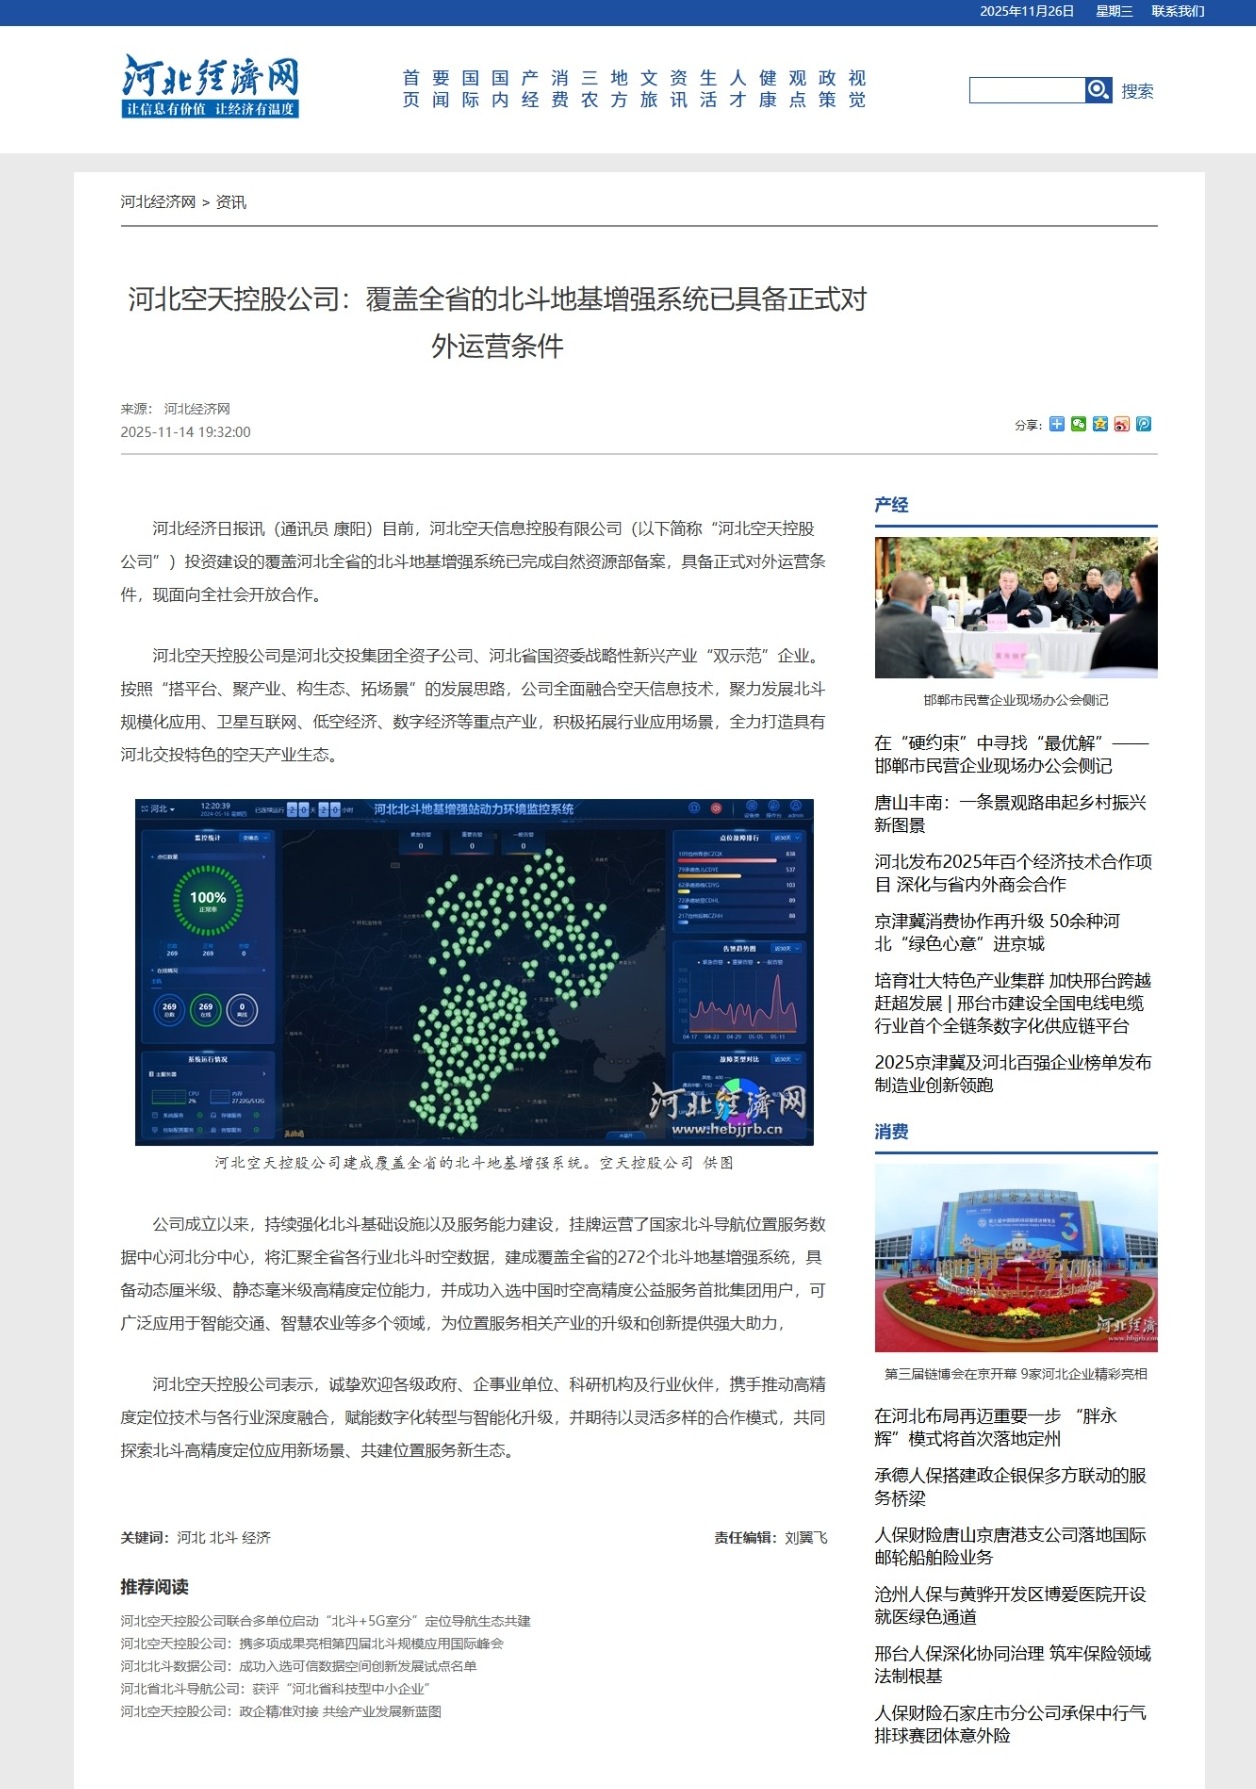Click the 河北经济网 site logo
Viewport: 1256px width, 1789px height.
pyautogui.click(x=211, y=85)
